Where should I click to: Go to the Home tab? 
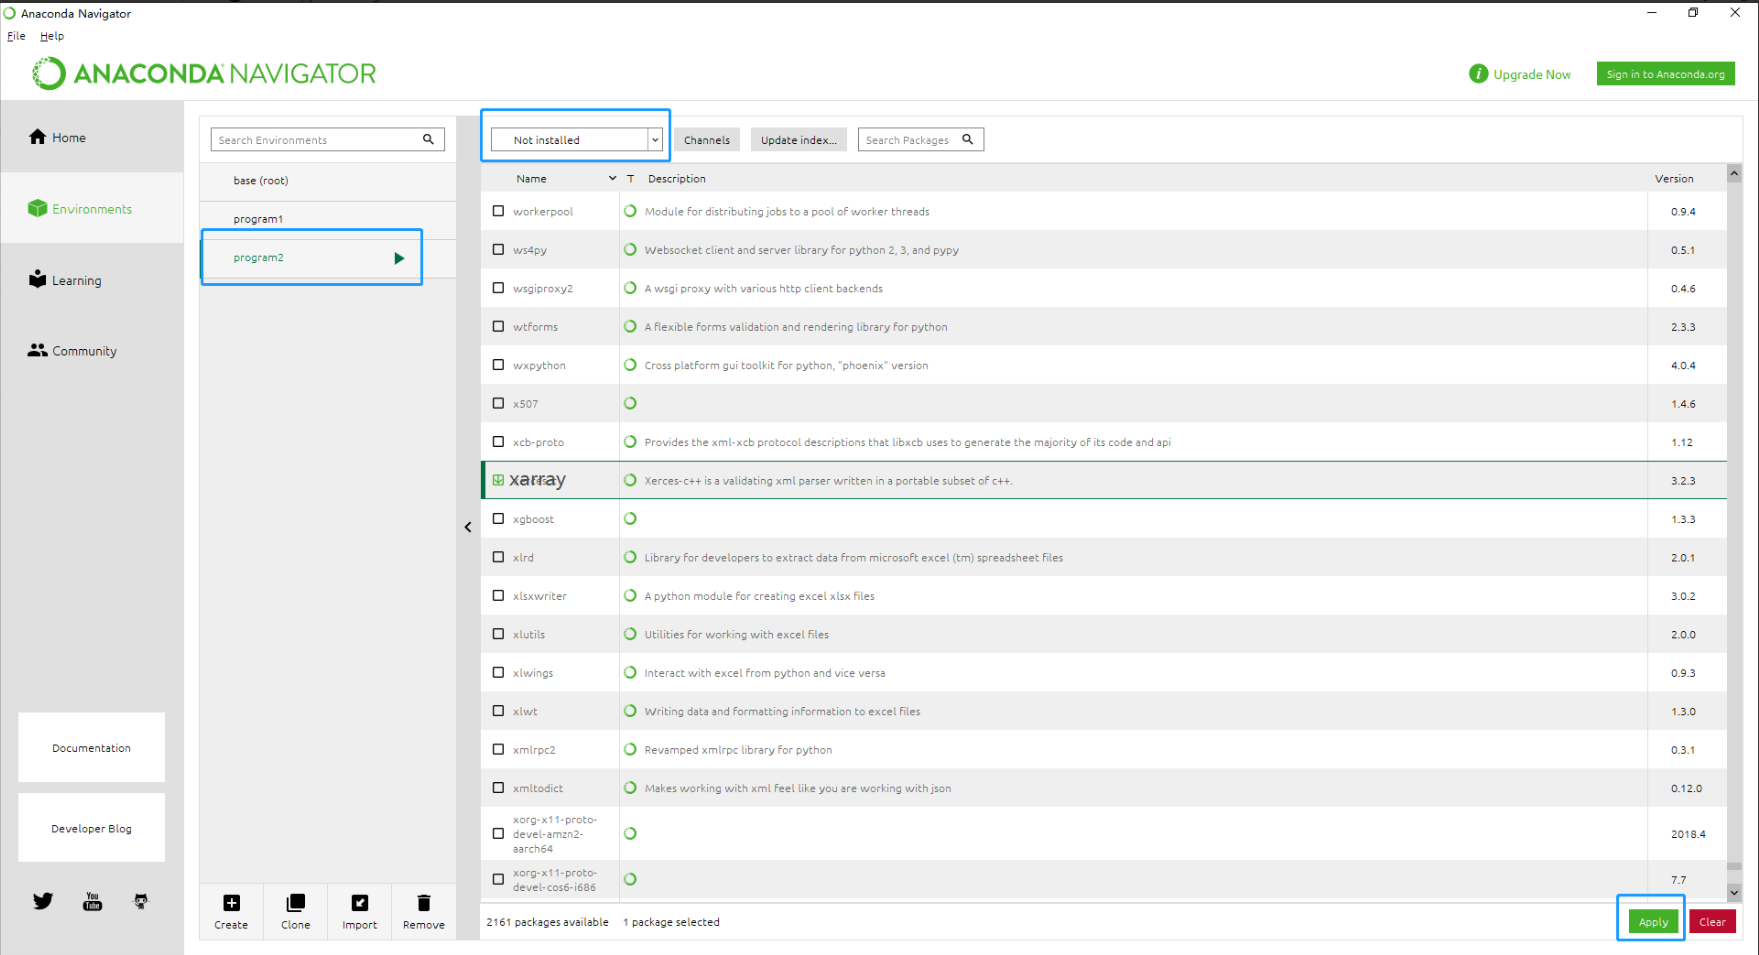point(92,137)
